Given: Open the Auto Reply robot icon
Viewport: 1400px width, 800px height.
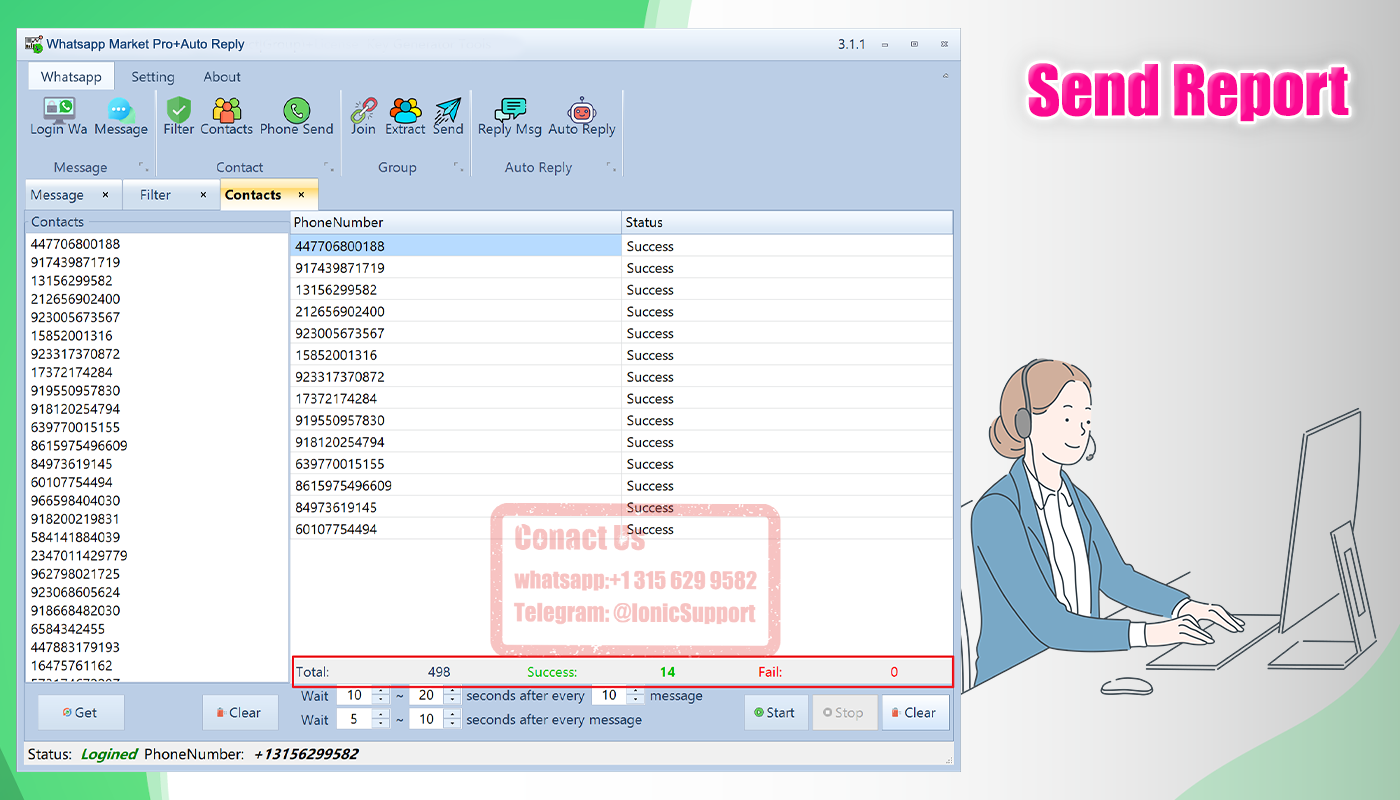Looking at the screenshot, I should pyautogui.click(x=582, y=117).
